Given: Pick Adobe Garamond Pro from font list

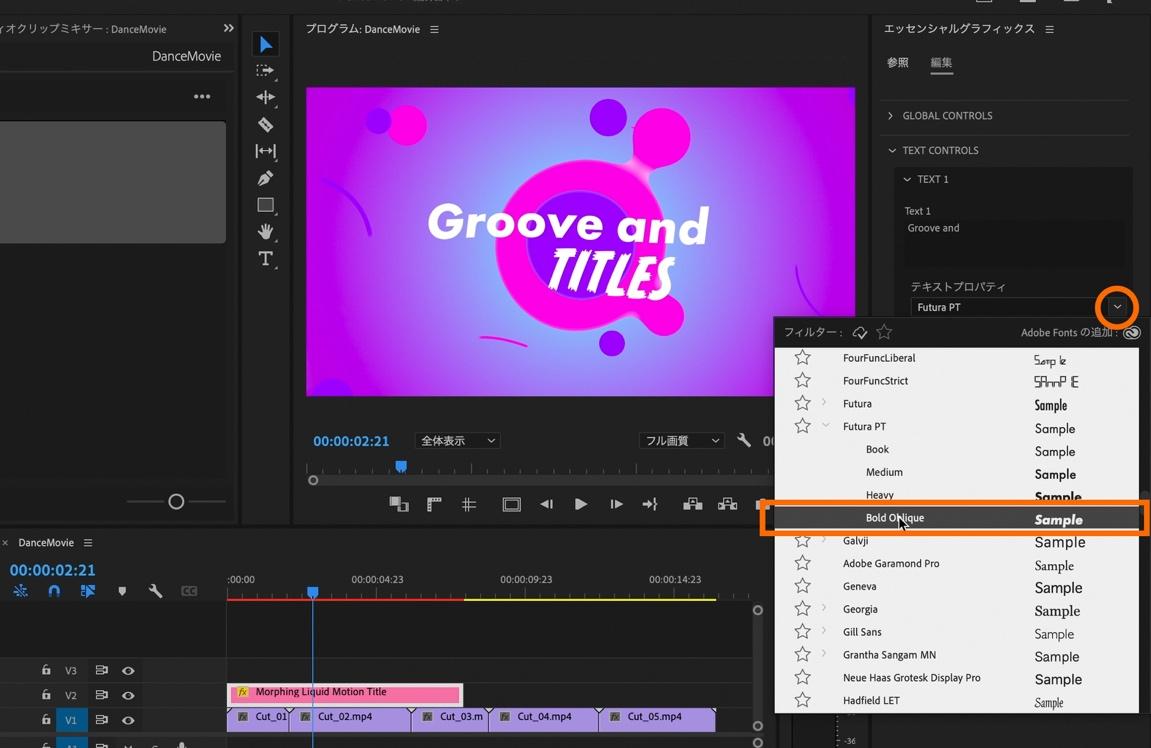Looking at the screenshot, I should pos(890,564).
